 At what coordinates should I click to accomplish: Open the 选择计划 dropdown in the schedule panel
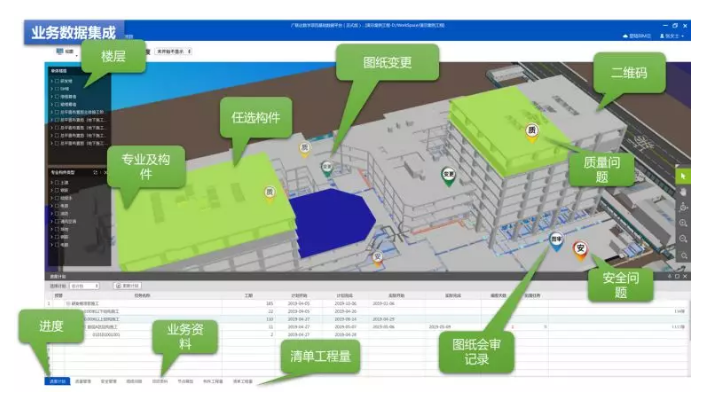click(x=84, y=286)
